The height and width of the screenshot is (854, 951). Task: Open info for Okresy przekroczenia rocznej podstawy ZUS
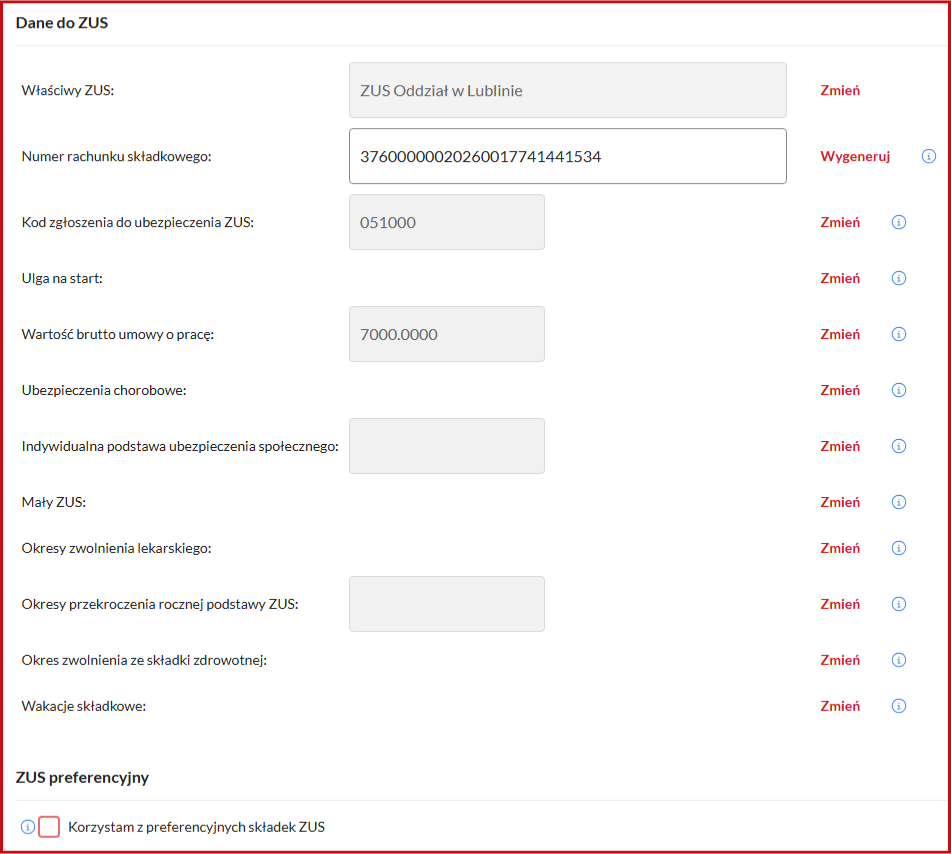[x=899, y=604]
